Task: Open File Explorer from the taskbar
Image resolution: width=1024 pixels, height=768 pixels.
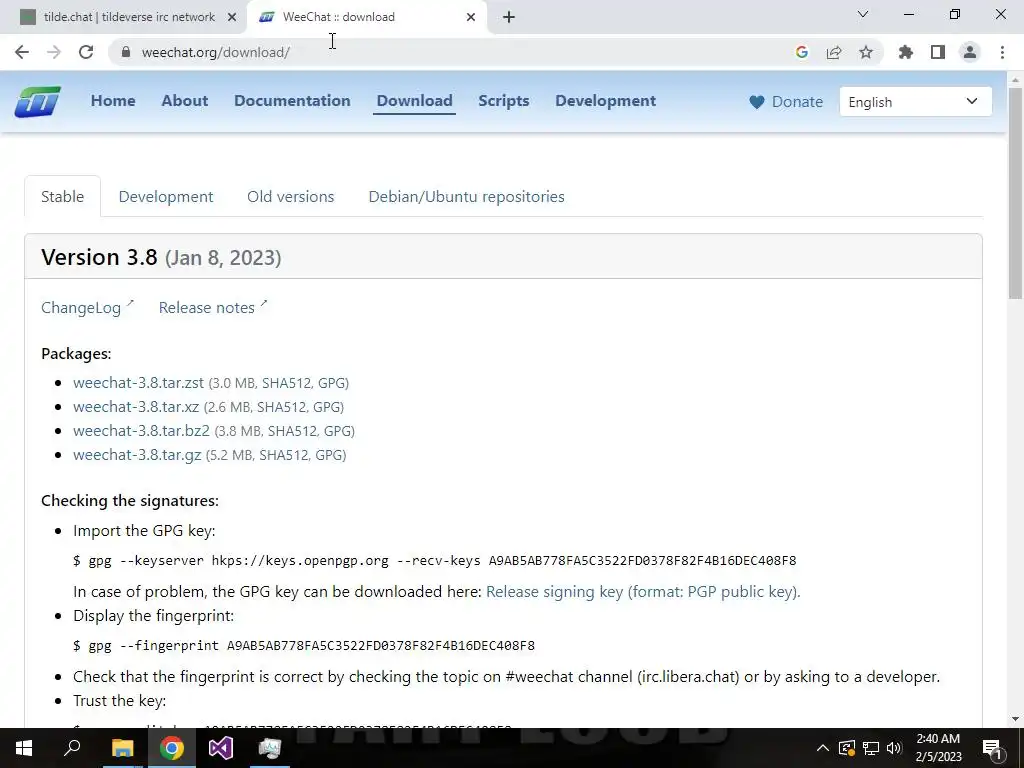Action: 122,748
